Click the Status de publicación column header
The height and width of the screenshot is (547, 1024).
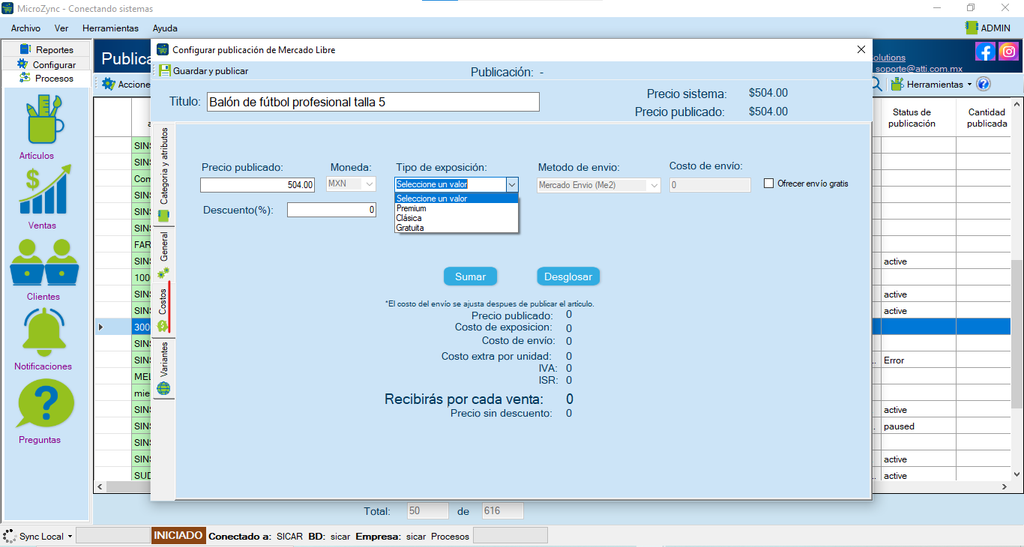(911, 117)
